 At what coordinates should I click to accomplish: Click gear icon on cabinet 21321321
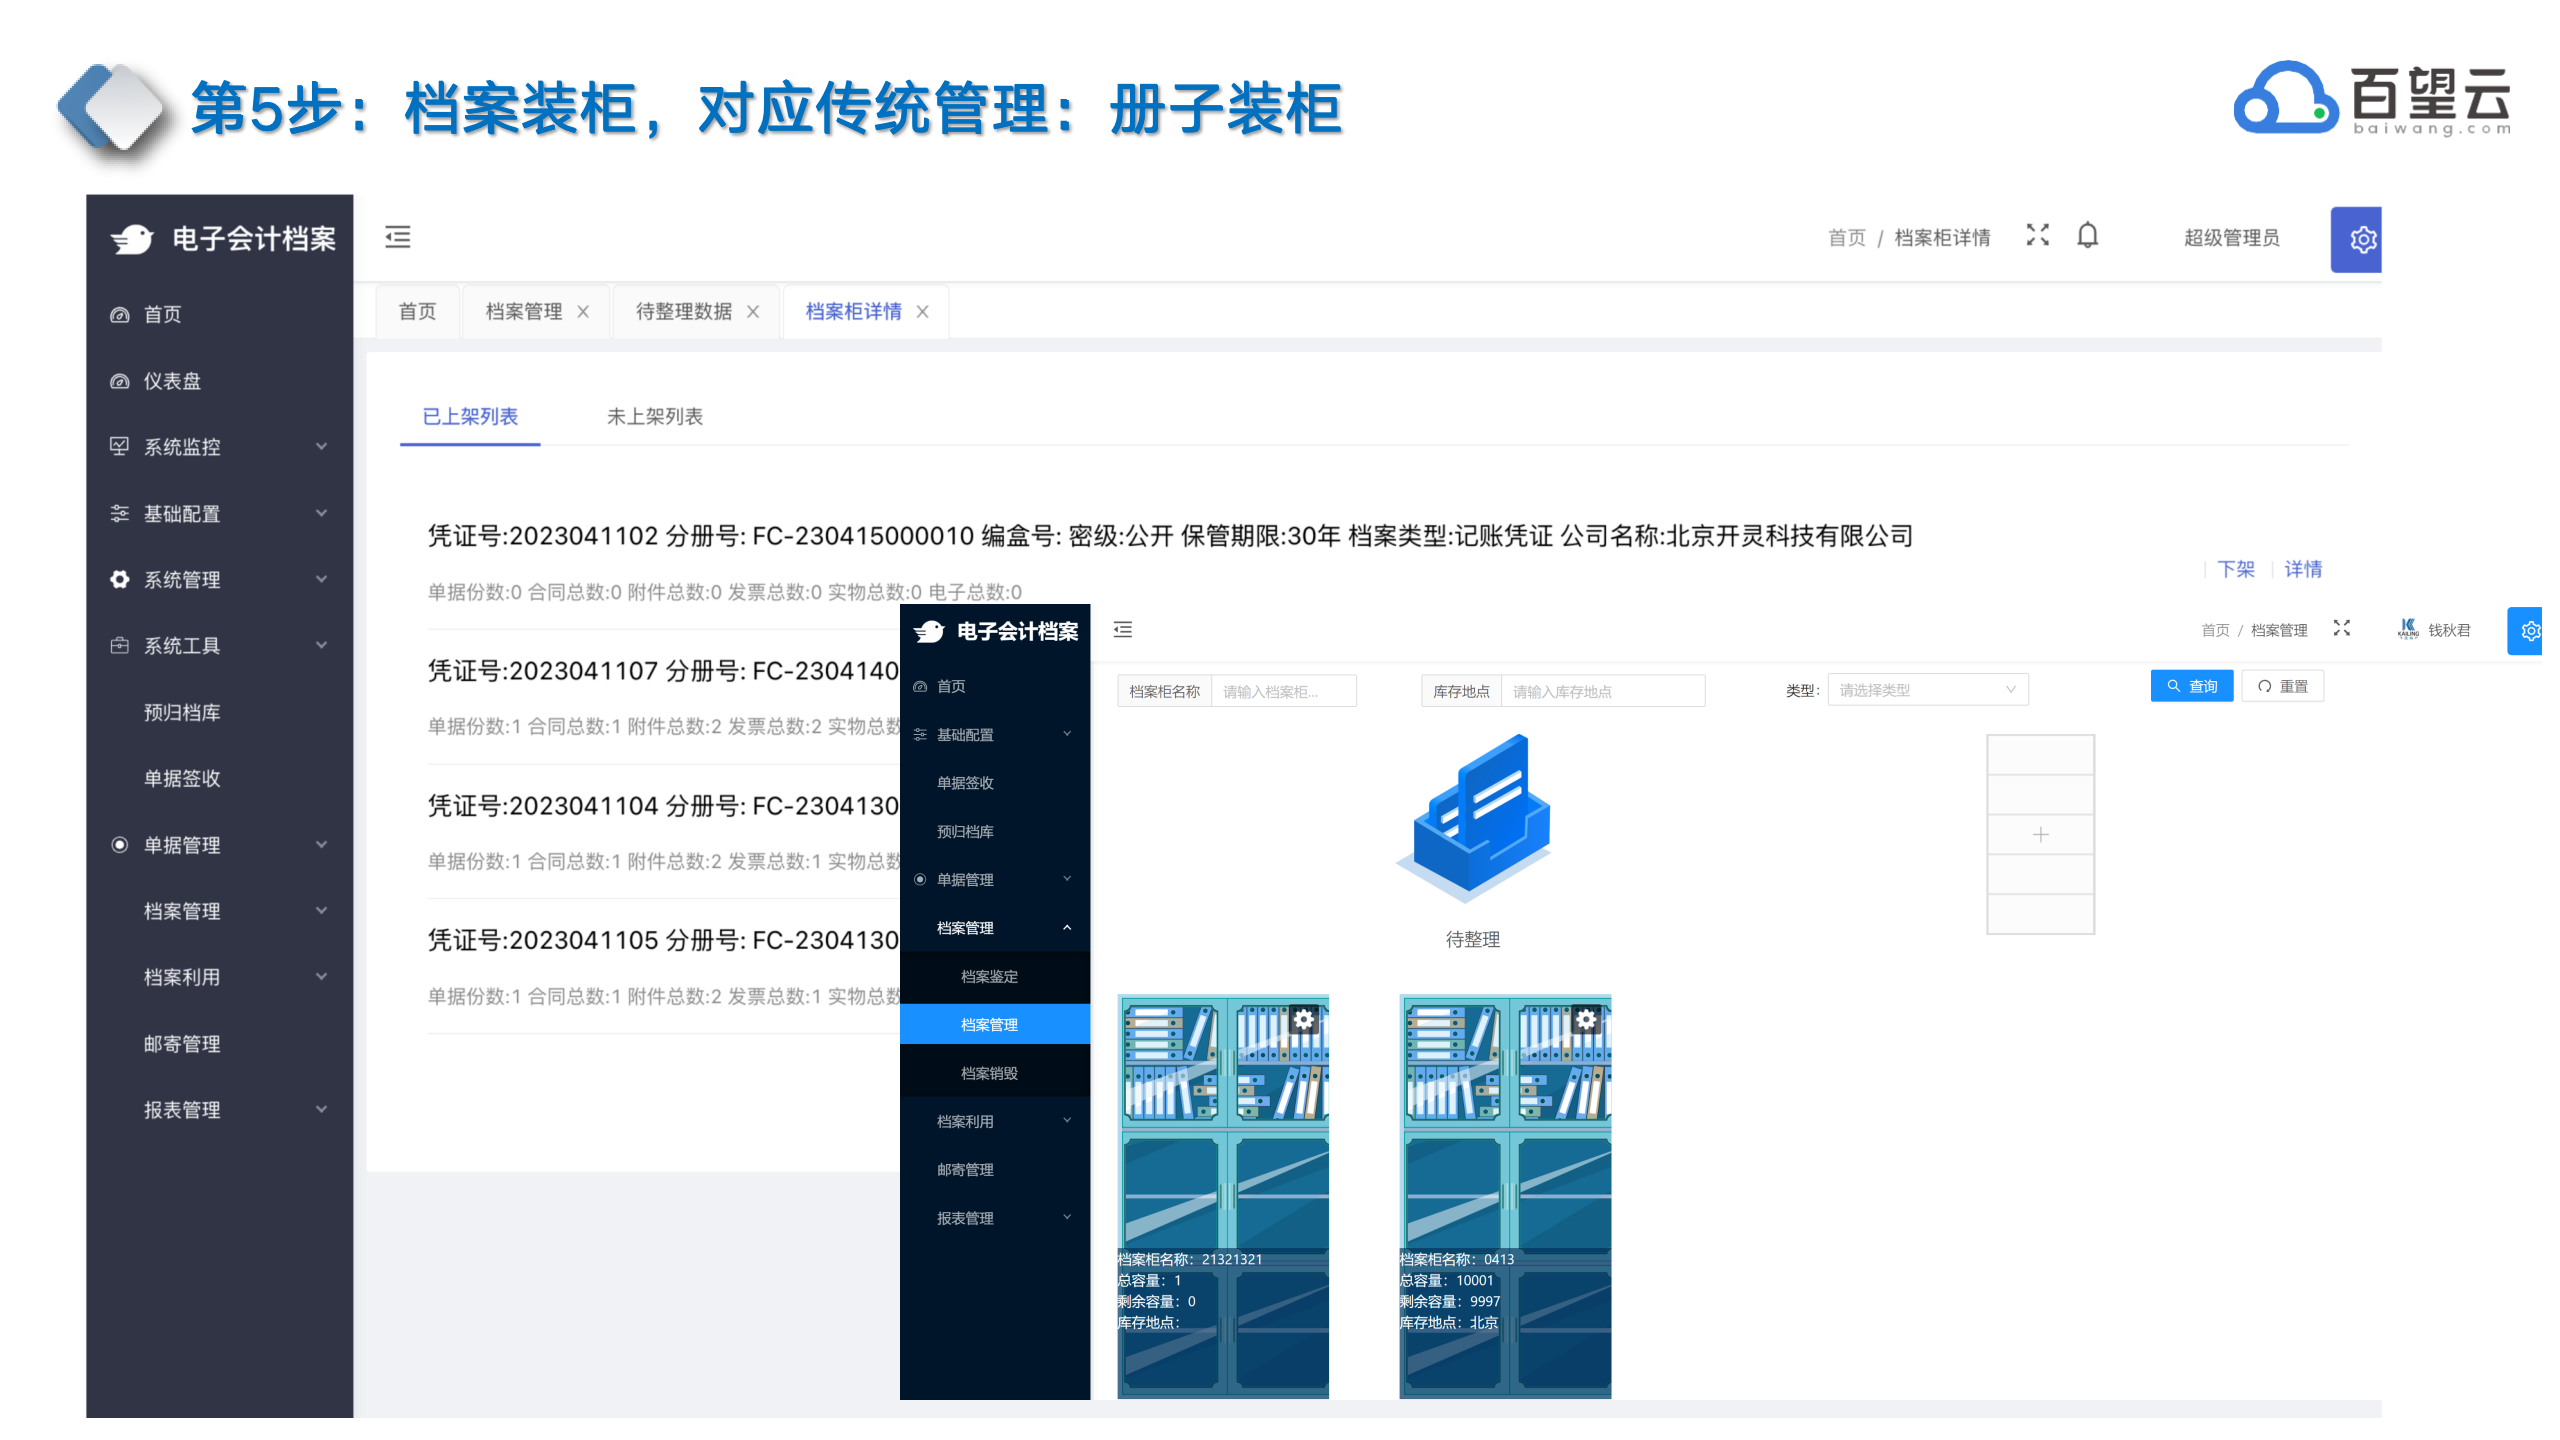point(1304,1019)
